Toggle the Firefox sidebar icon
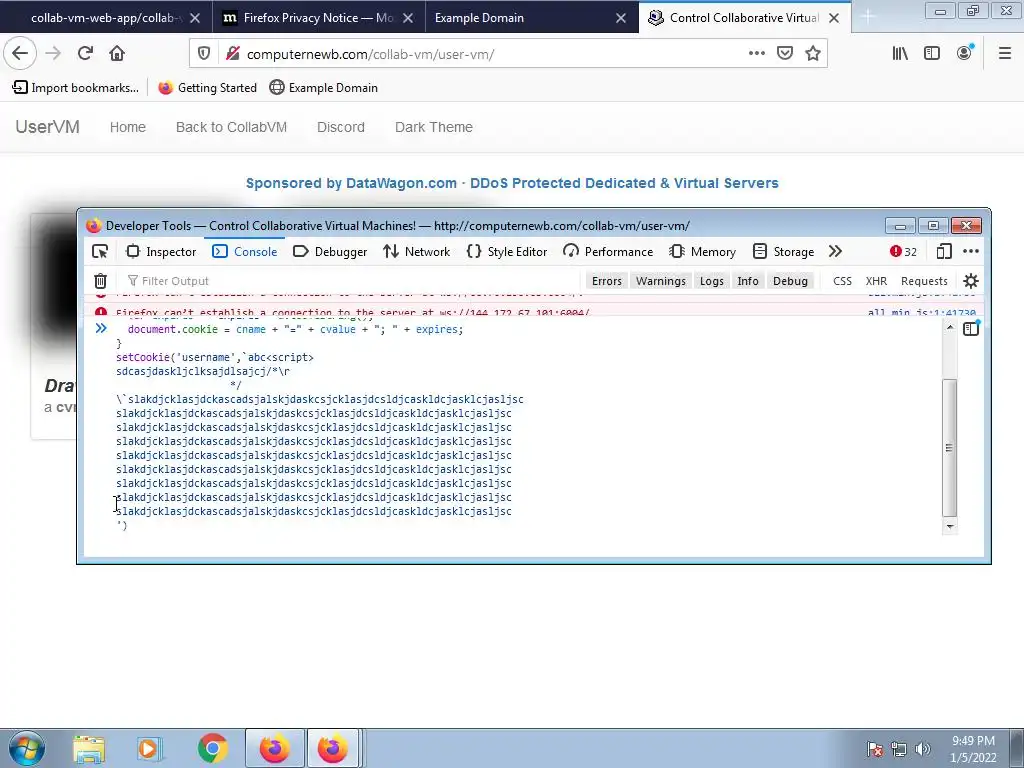 (x=932, y=54)
